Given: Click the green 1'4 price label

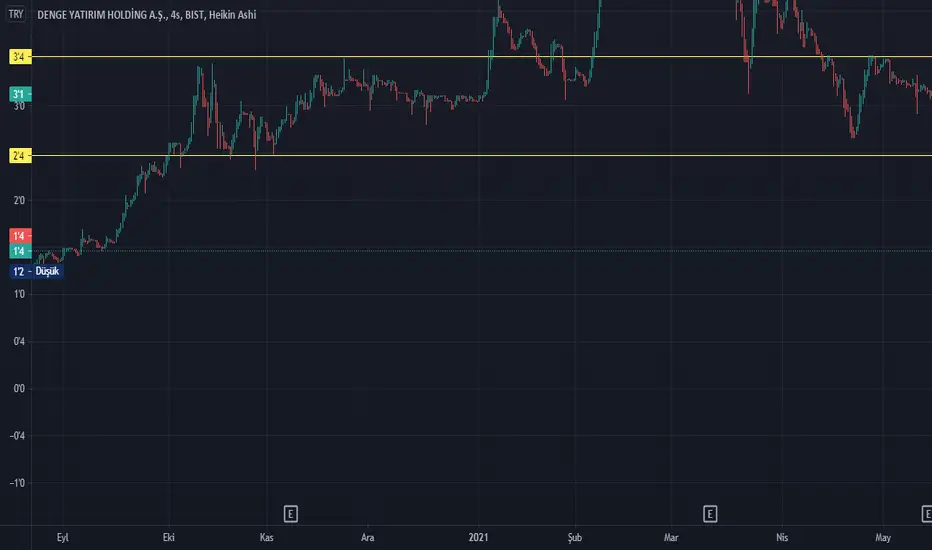Looking at the screenshot, I should pyautogui.click(x=18, y=251).
